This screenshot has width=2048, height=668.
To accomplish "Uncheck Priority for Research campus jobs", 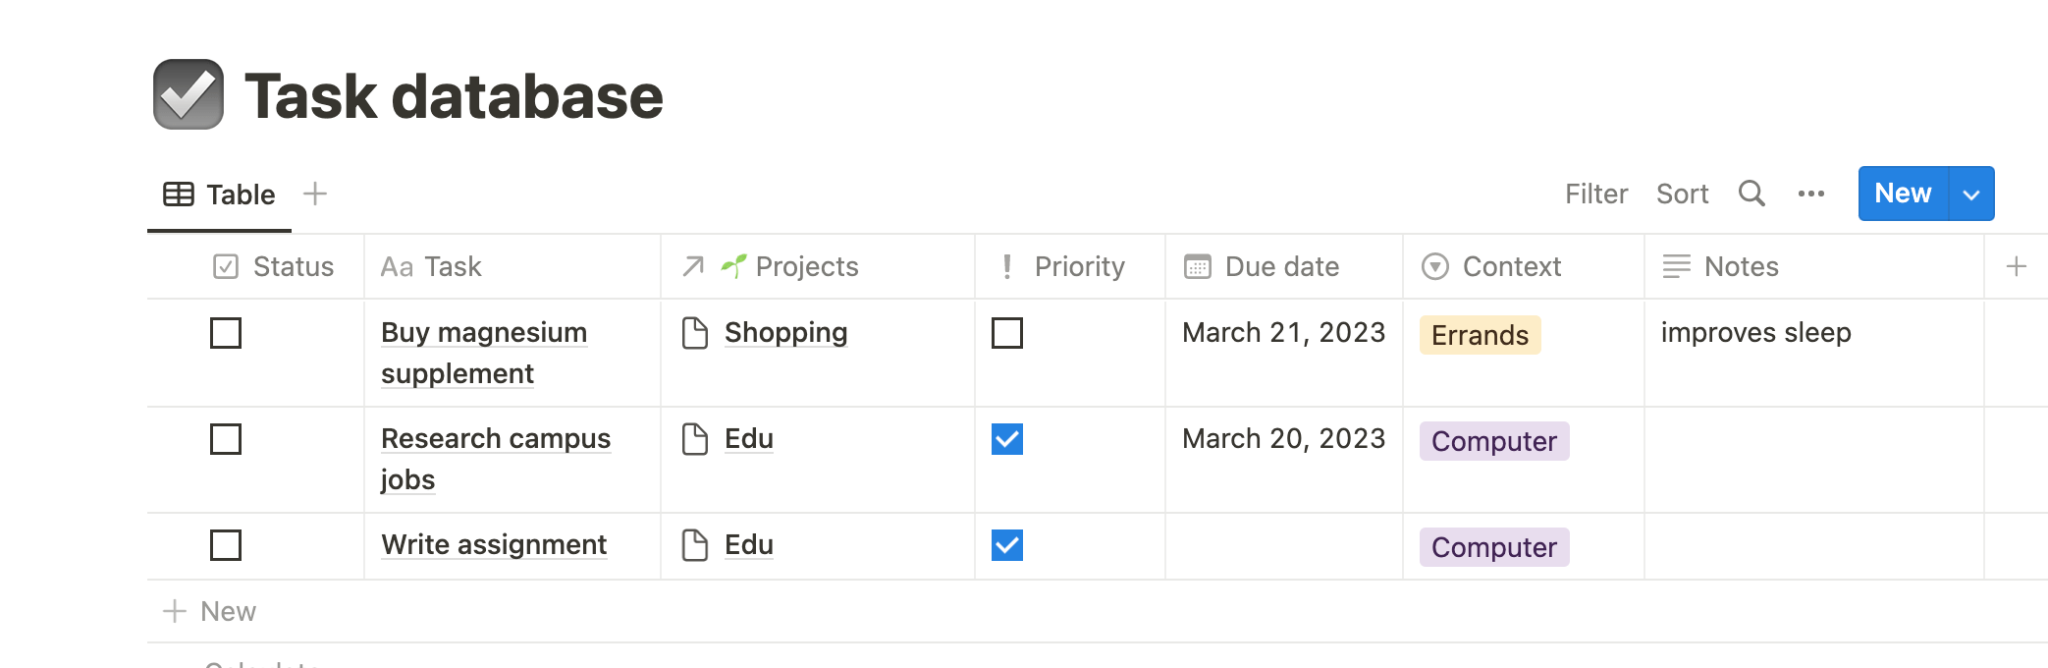I will 1007,439.
